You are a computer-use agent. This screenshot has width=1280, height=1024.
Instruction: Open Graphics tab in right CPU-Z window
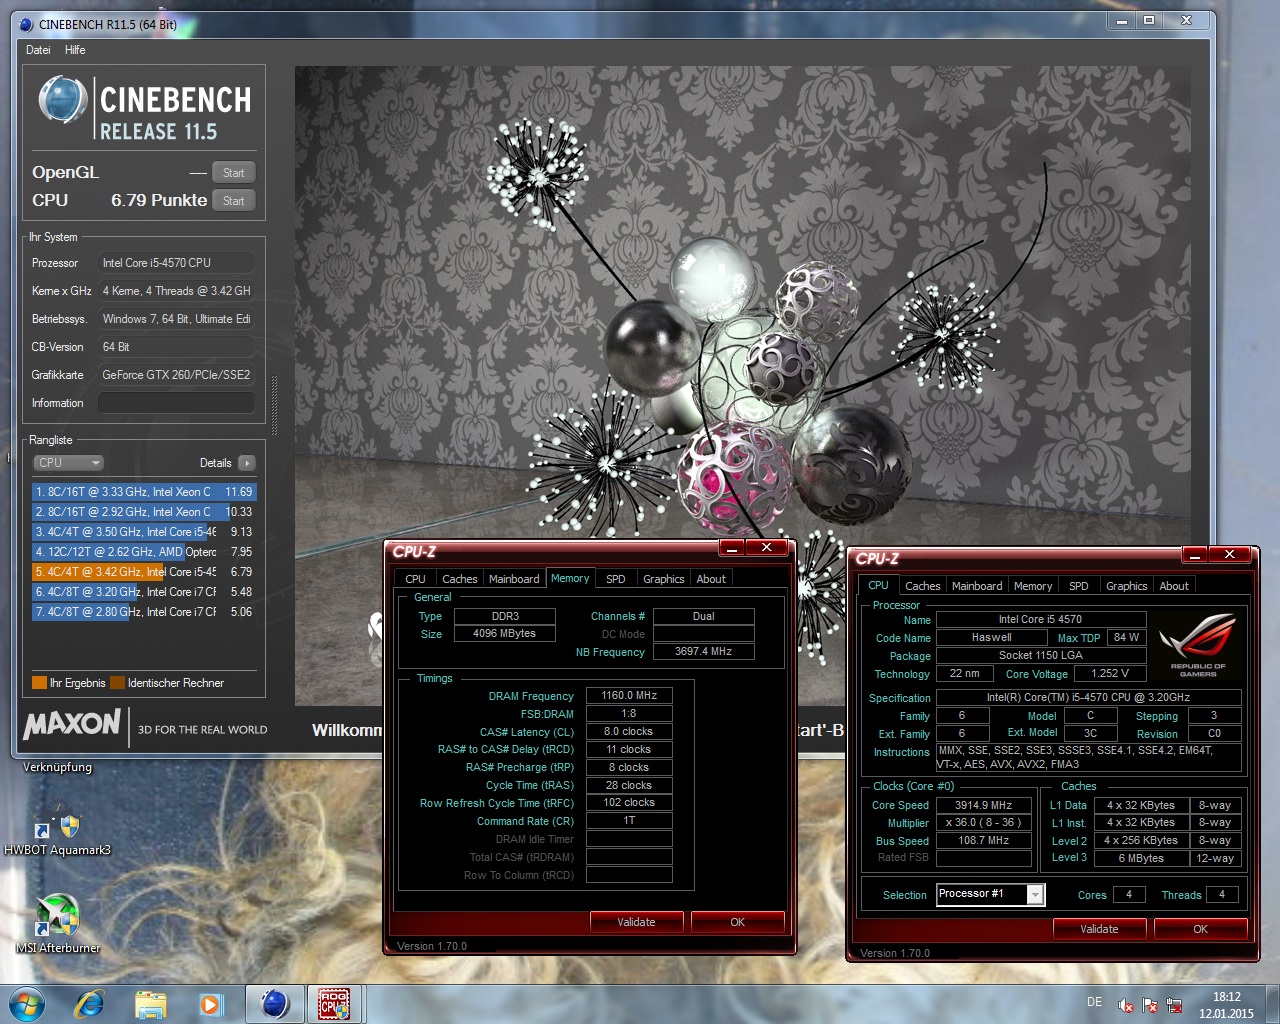1127,586
